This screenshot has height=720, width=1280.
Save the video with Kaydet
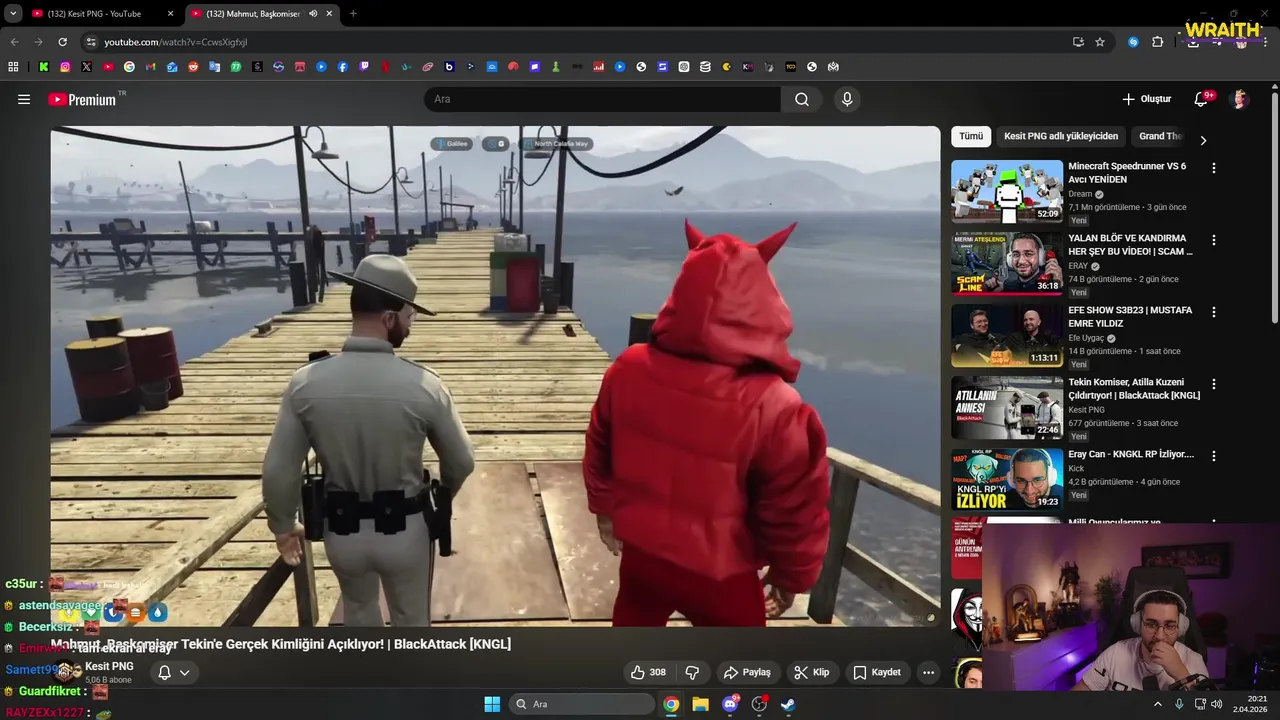(x=876, y=672)
